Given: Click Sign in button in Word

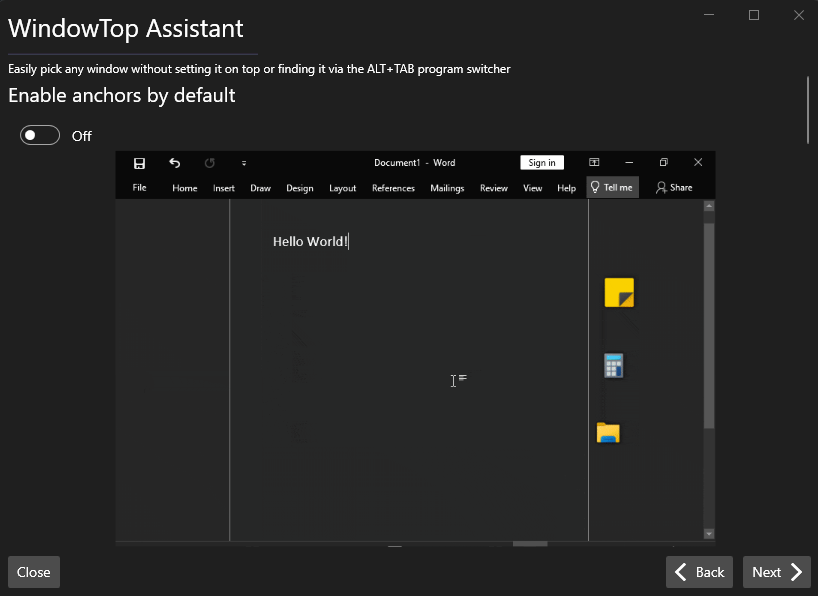Looking at the screenshot, I should [x=542, y=162].
